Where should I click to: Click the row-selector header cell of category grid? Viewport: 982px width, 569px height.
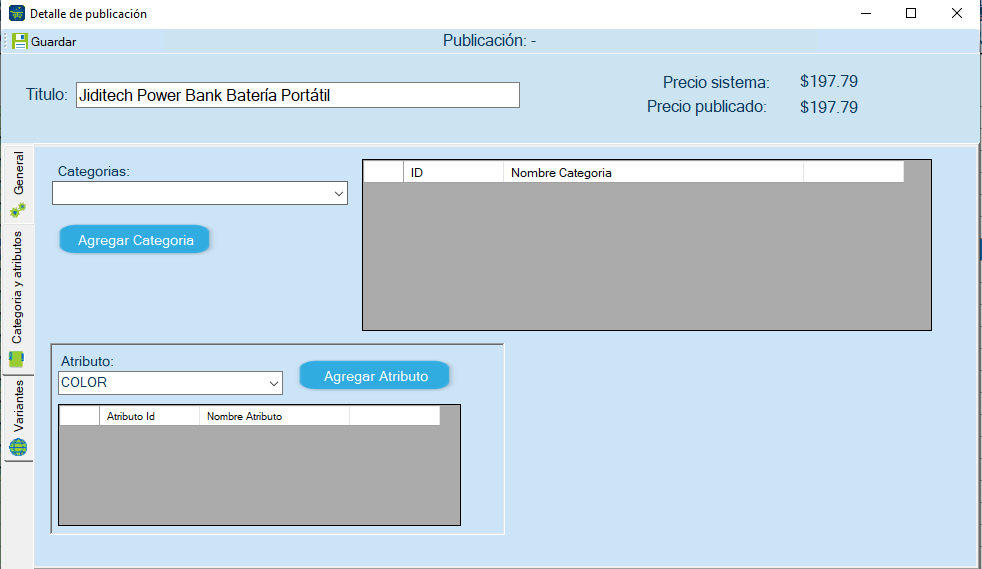383,172
